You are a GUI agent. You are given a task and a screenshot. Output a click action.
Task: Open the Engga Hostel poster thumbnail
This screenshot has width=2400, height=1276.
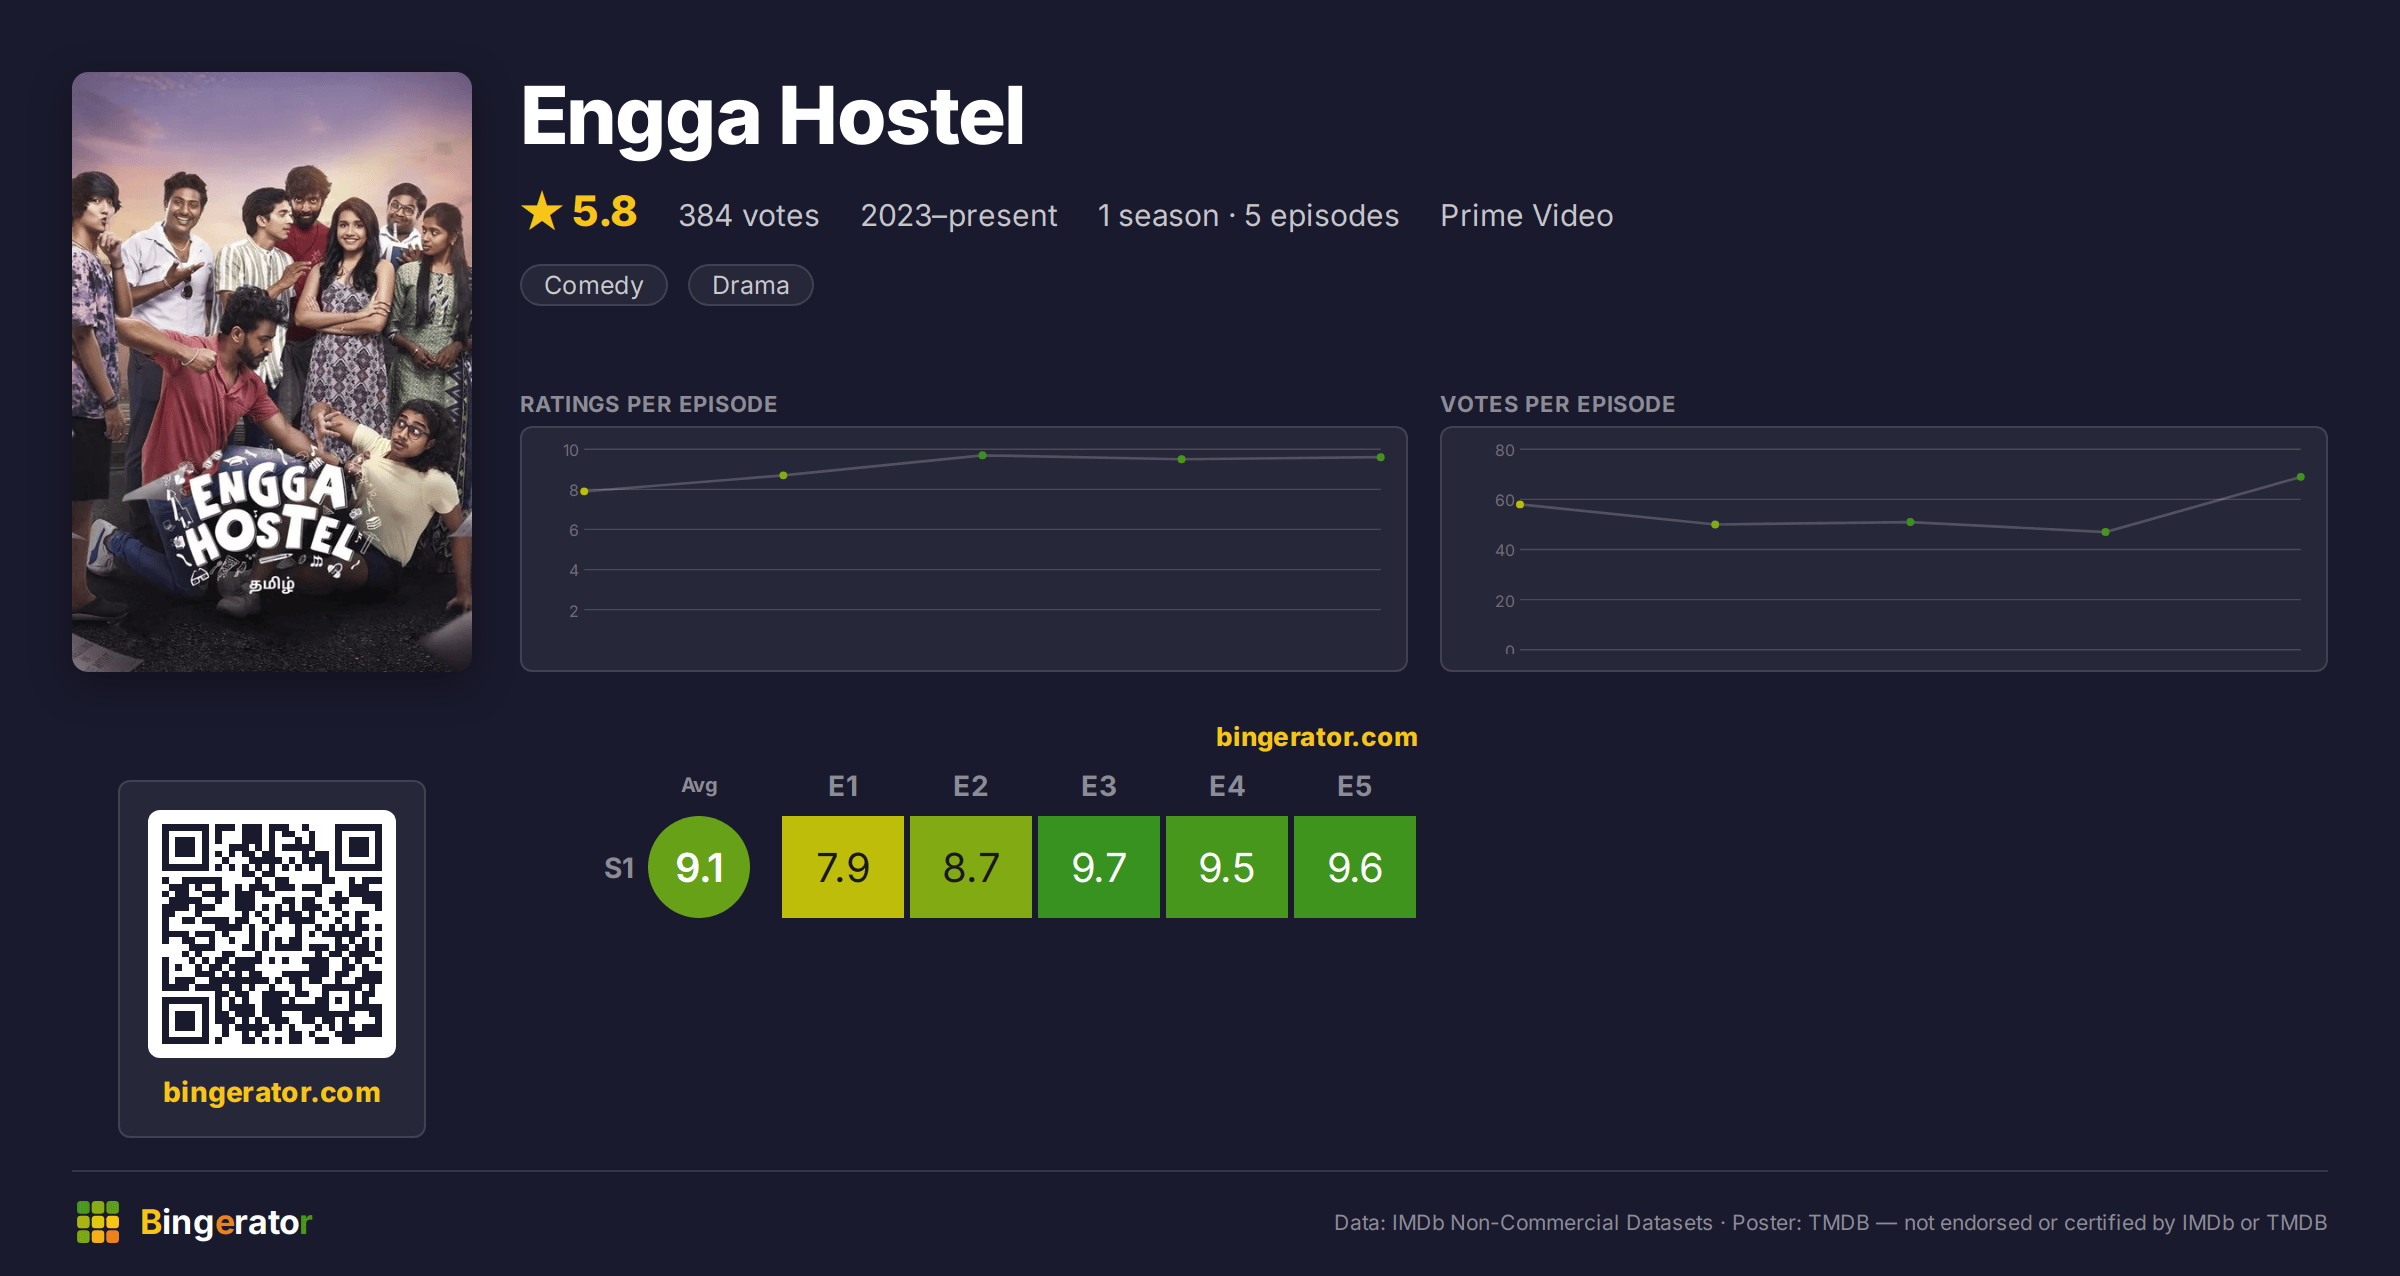(272, 372)
